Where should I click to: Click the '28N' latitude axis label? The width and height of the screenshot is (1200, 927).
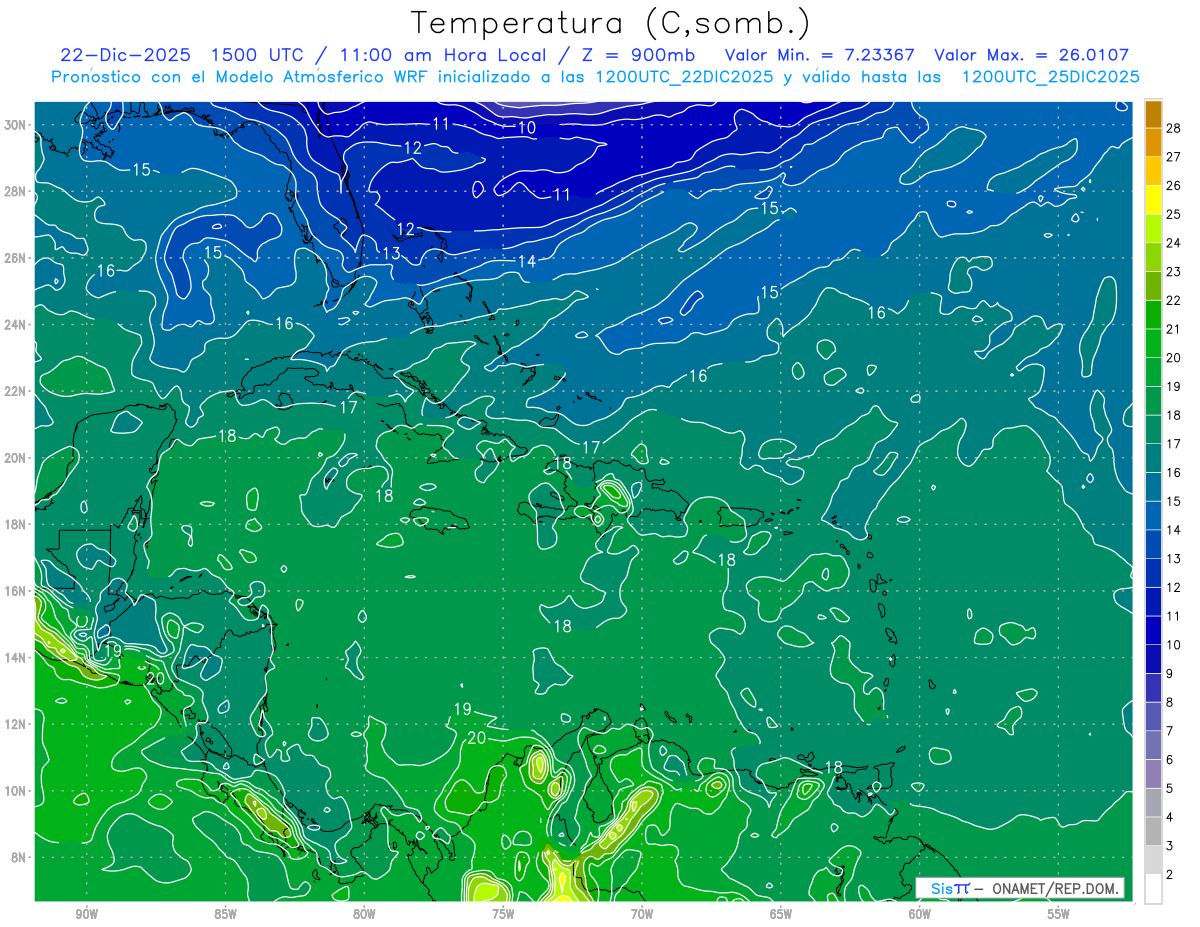tap(16, 191)
